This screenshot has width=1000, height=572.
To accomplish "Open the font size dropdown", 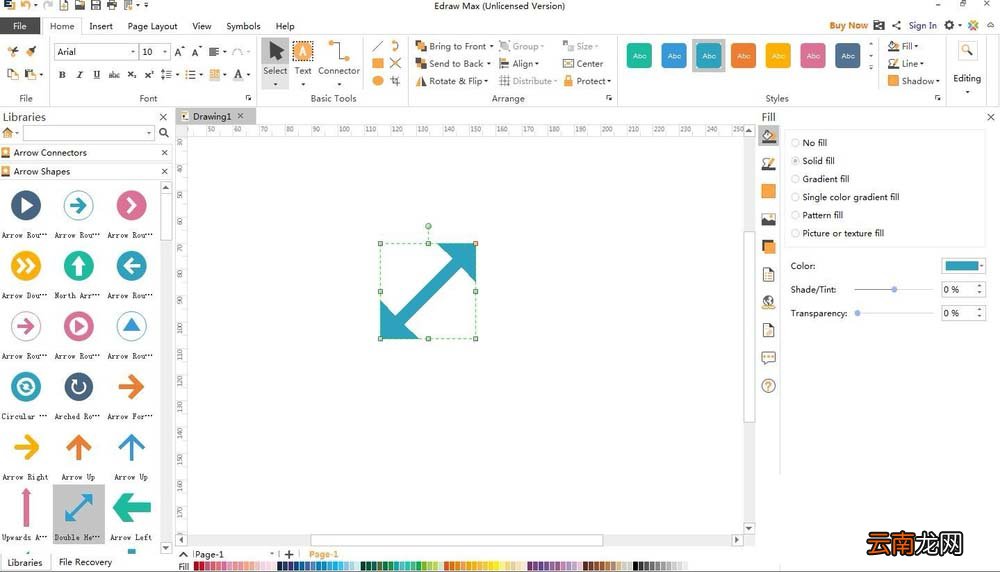I will (x=165, y=52).
